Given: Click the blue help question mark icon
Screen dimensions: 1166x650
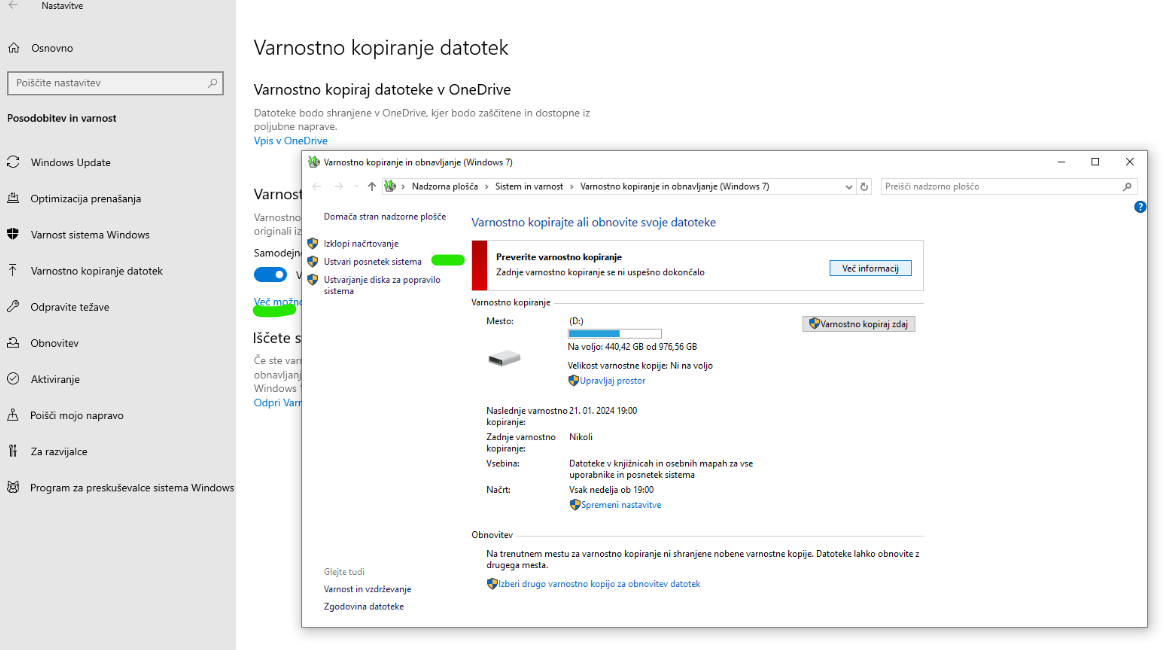Looking at the screenshot, I should pyautogui.click(x=1140, y=207).
